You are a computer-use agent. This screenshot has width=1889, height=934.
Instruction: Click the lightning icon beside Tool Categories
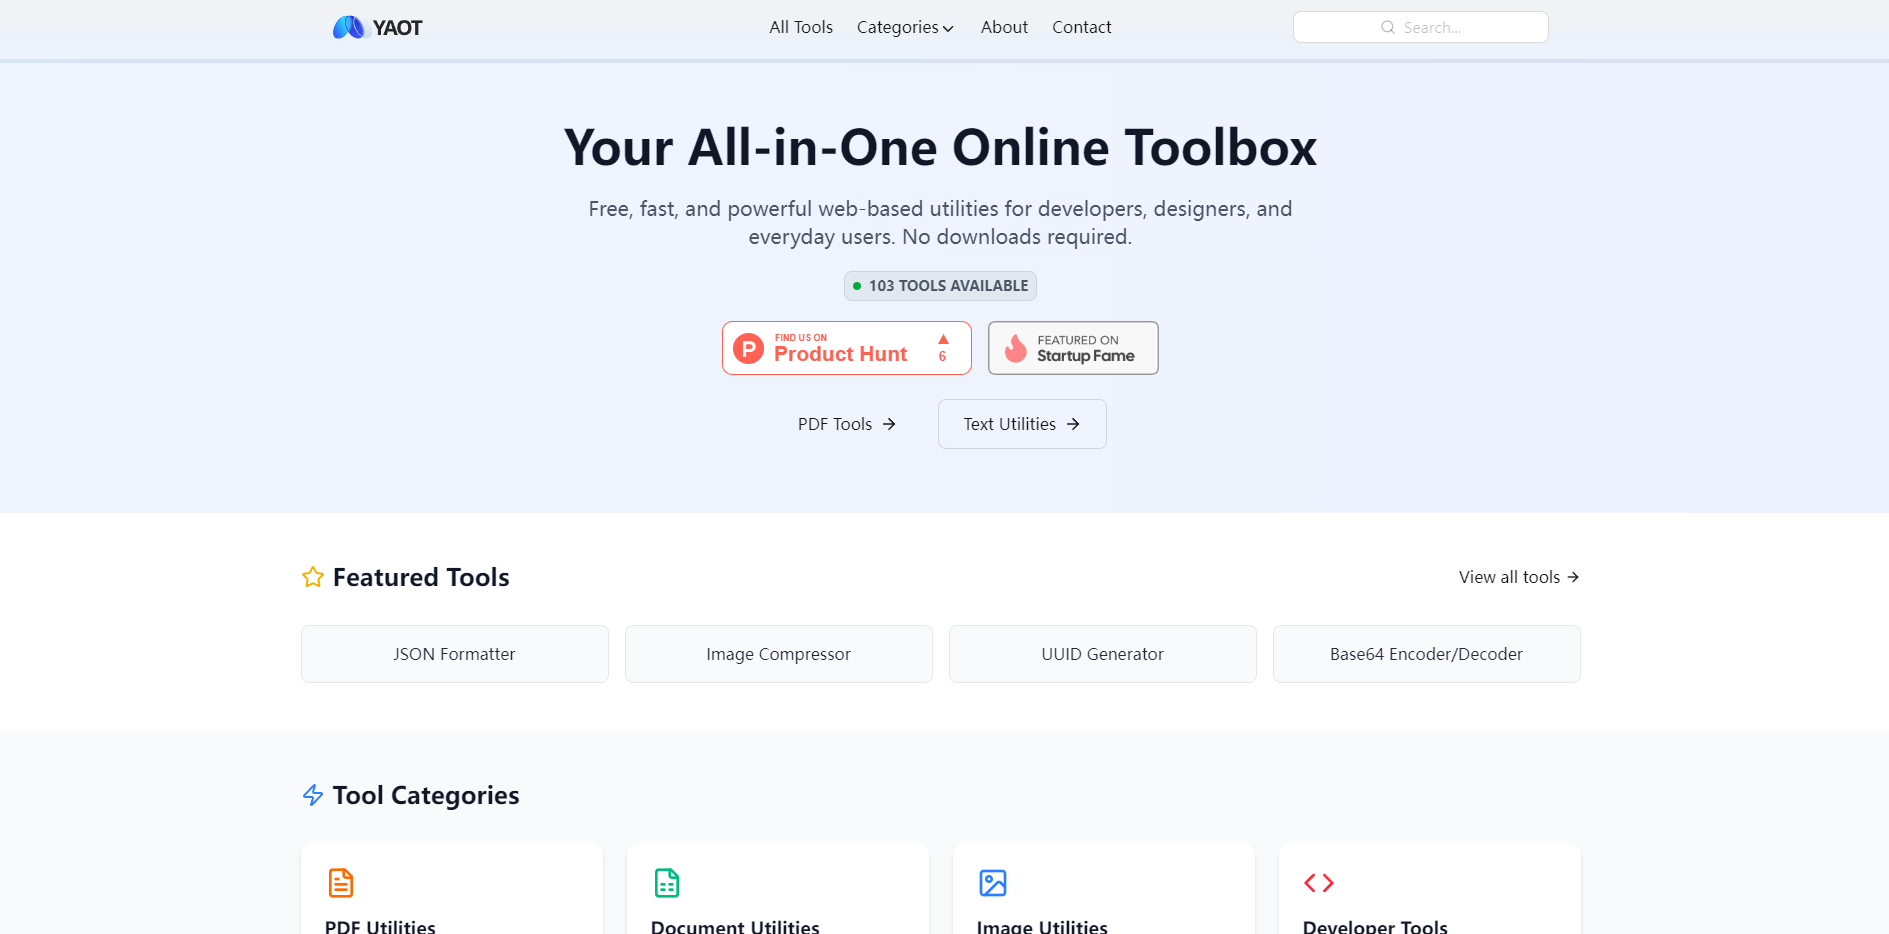tap(312, 795)
